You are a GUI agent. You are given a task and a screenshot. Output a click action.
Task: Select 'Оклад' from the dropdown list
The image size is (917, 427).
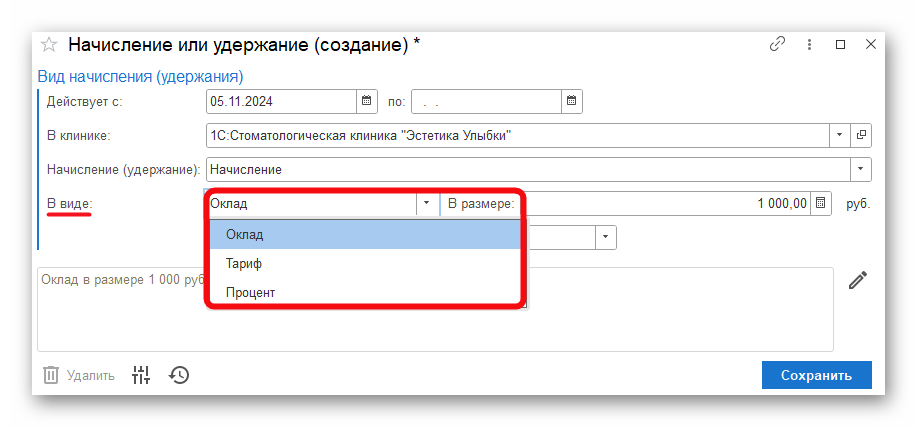(365, 235)
